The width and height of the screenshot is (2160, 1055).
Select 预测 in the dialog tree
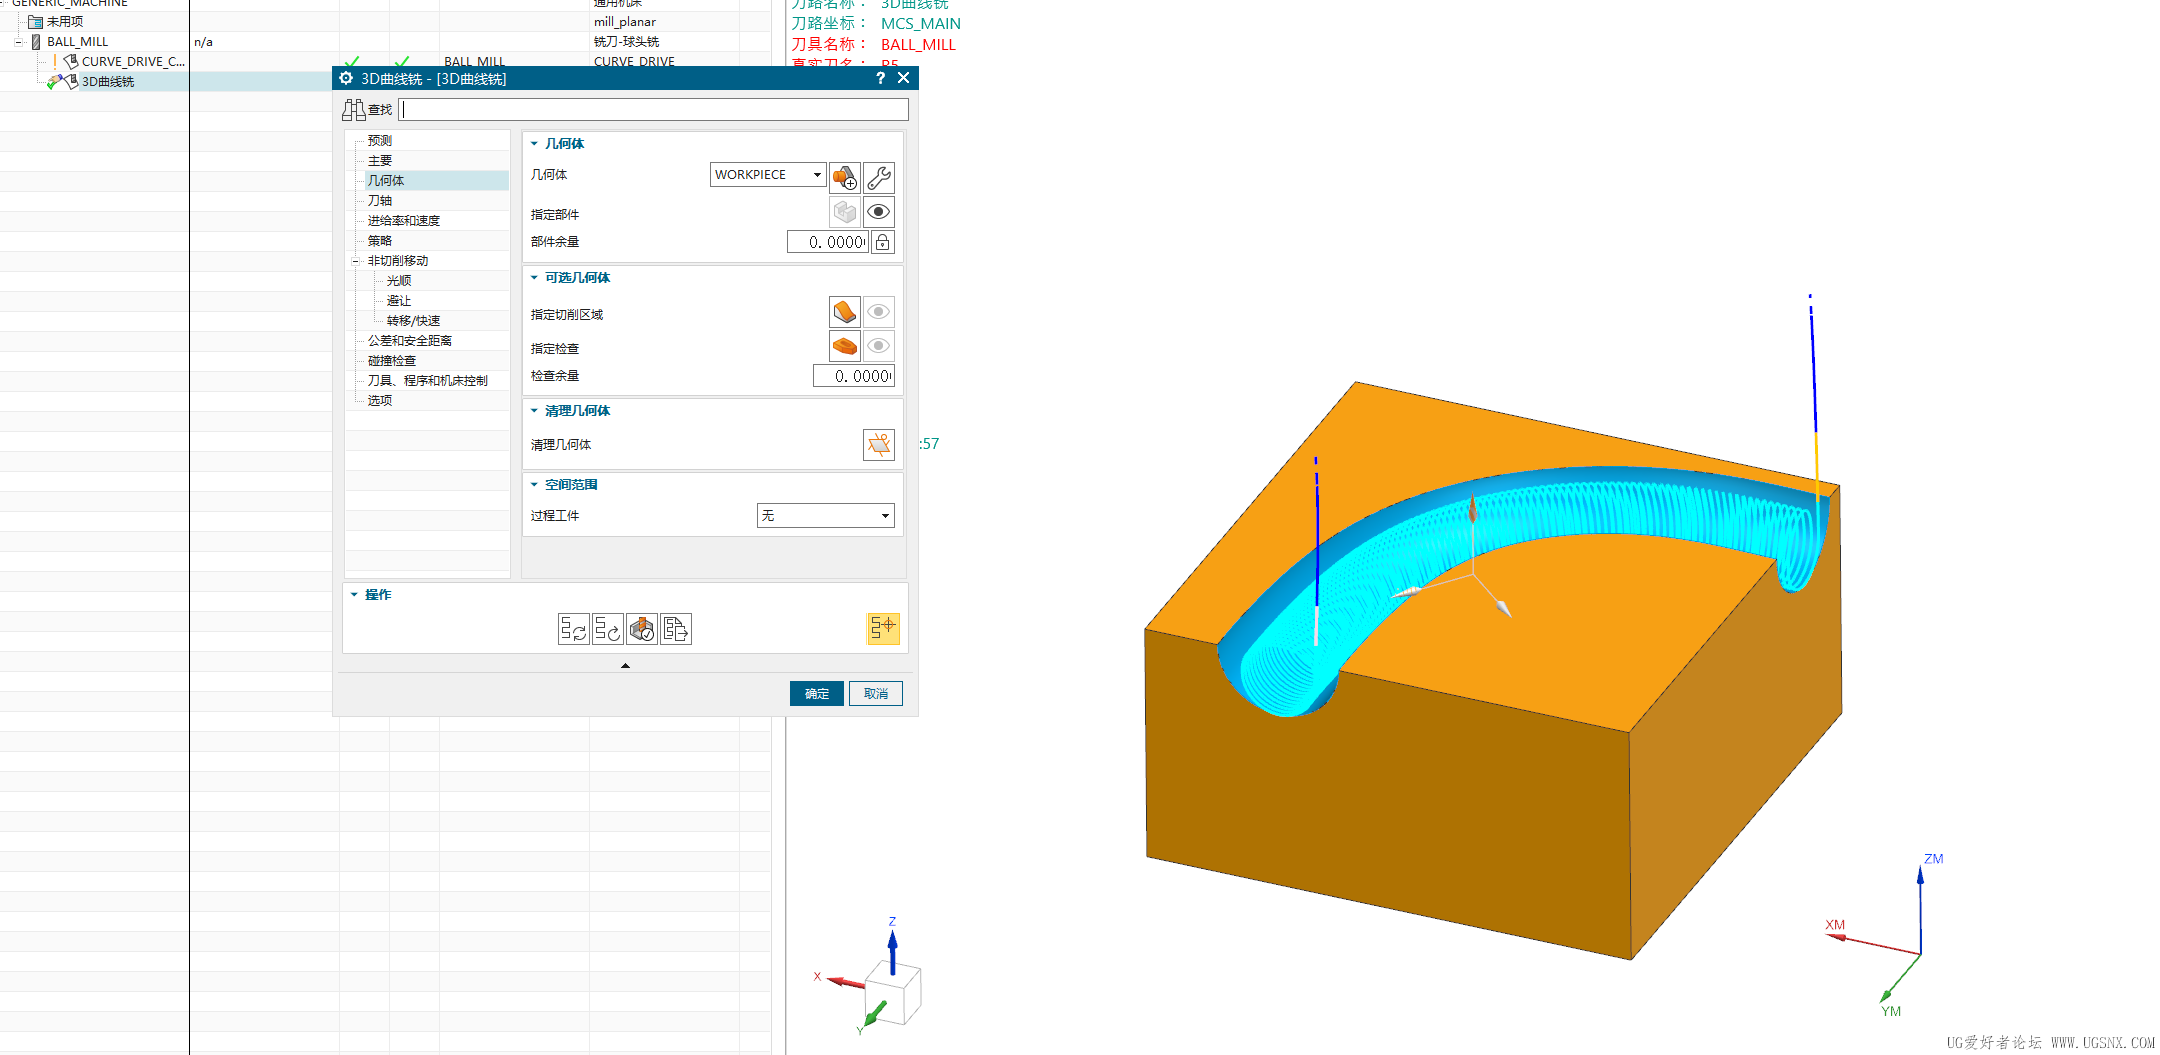pyautogui.click(x=380, y=141)
